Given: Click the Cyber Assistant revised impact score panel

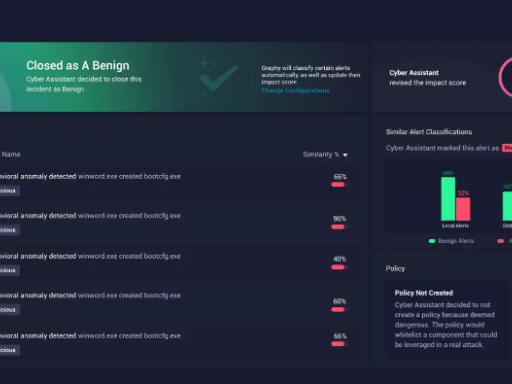Looking at the screenshot, I should 442,77.
